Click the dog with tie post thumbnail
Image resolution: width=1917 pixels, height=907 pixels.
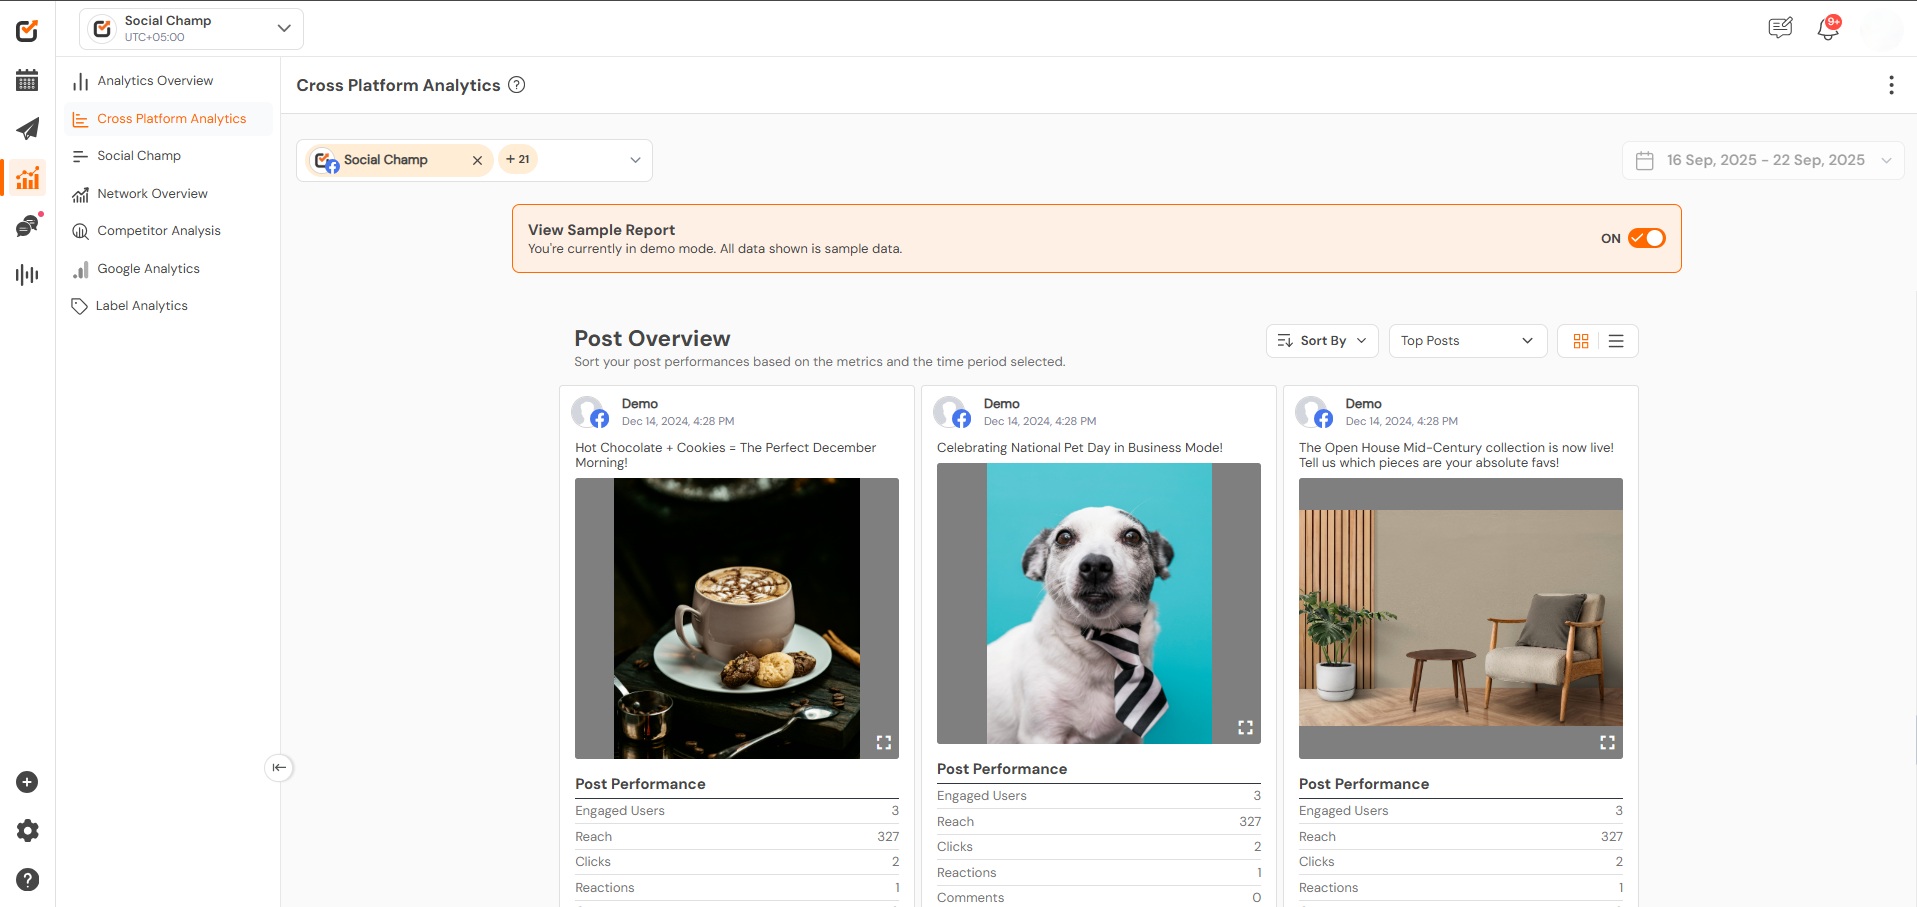(1099, 603)
